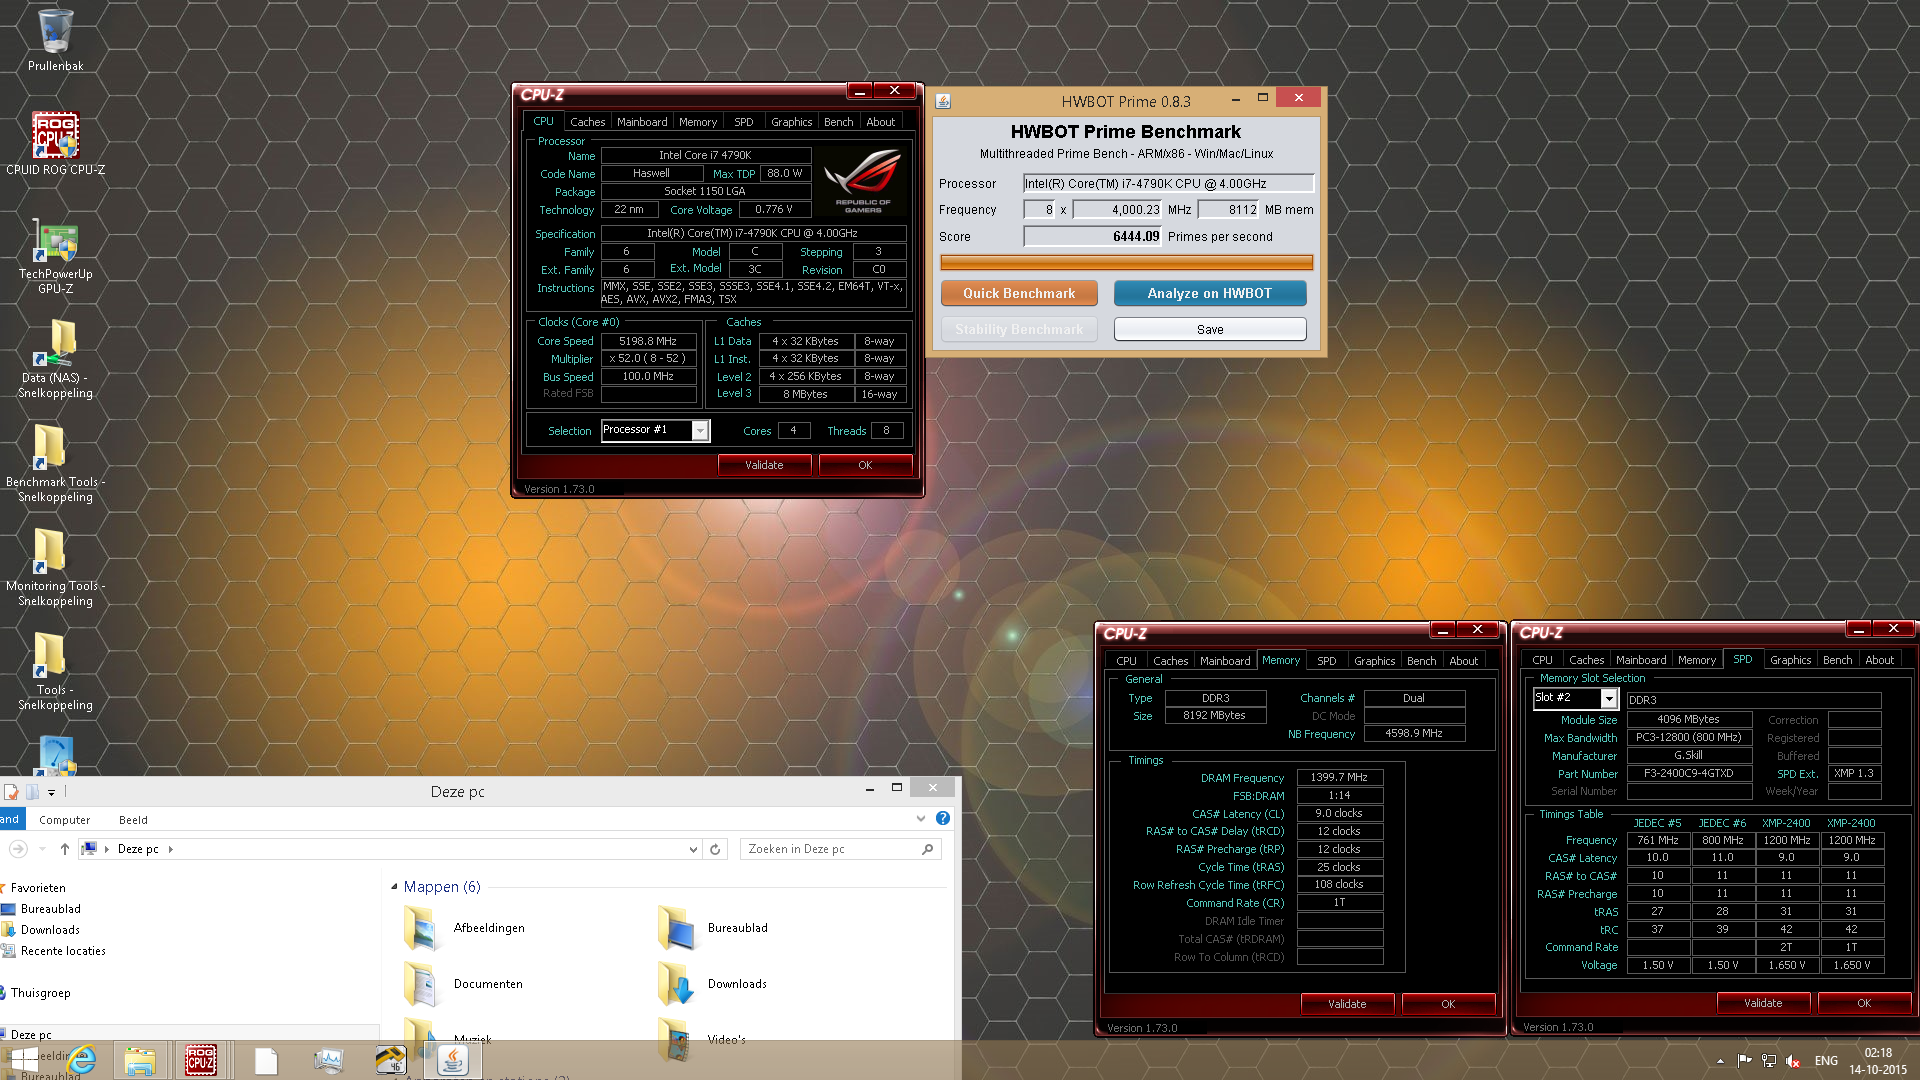1920x1080 pixels.
Task: Select Recente locaties in navigation pane
Action: click(62, 951)
